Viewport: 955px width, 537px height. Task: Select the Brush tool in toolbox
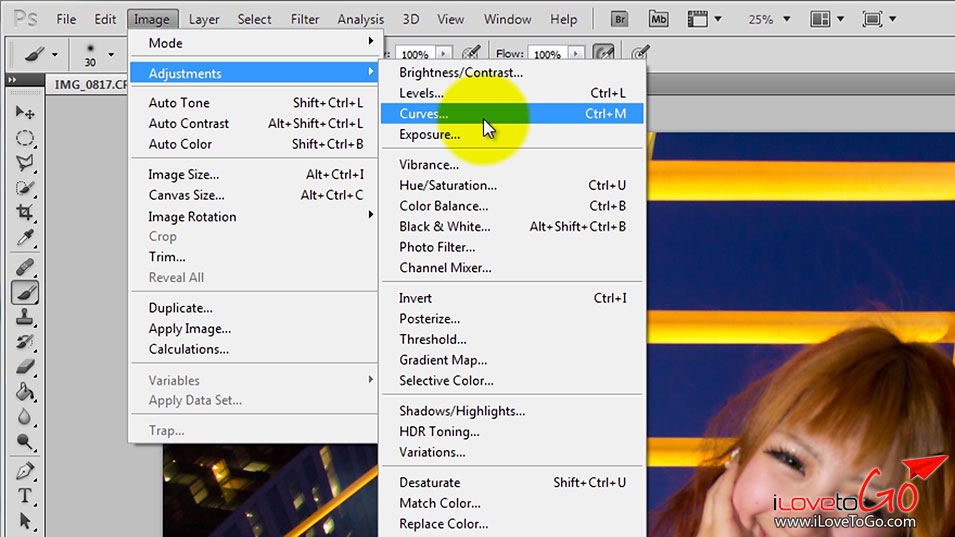(x=25, y=293)
